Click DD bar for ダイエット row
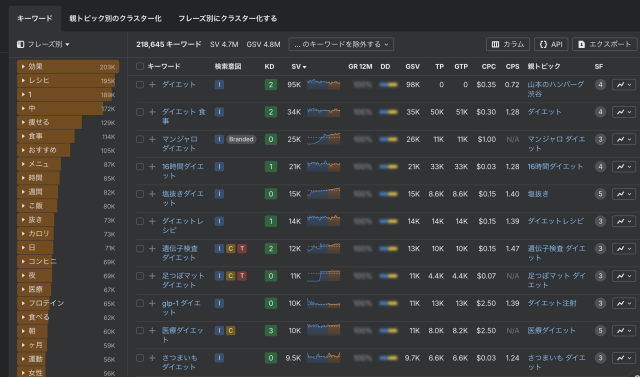Viewport: 640px width, 377px height. [x=388, y=85]
